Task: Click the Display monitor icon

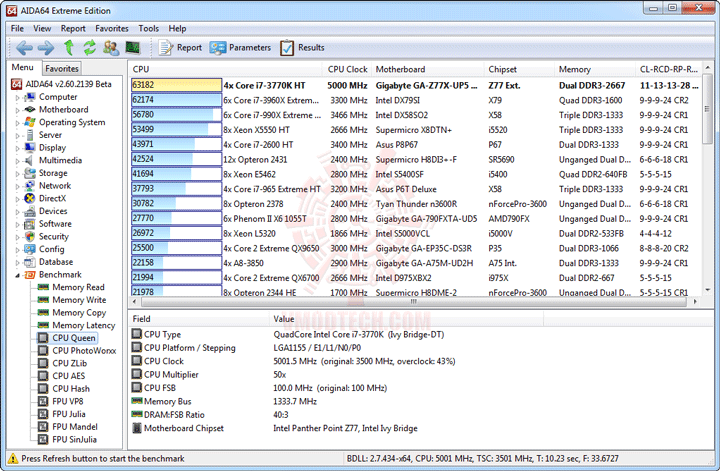Action: click(x=30, y=147)
